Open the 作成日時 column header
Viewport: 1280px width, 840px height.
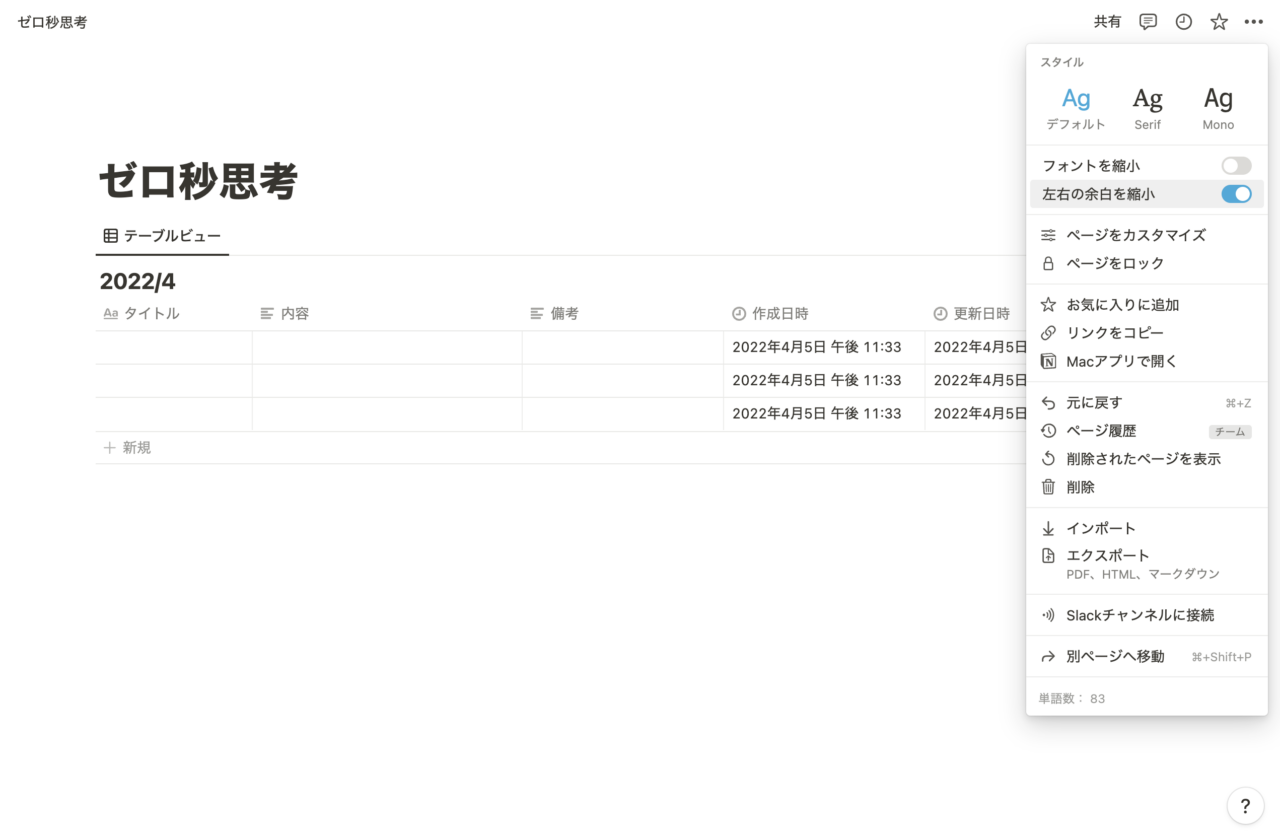[x=824, y=313]
